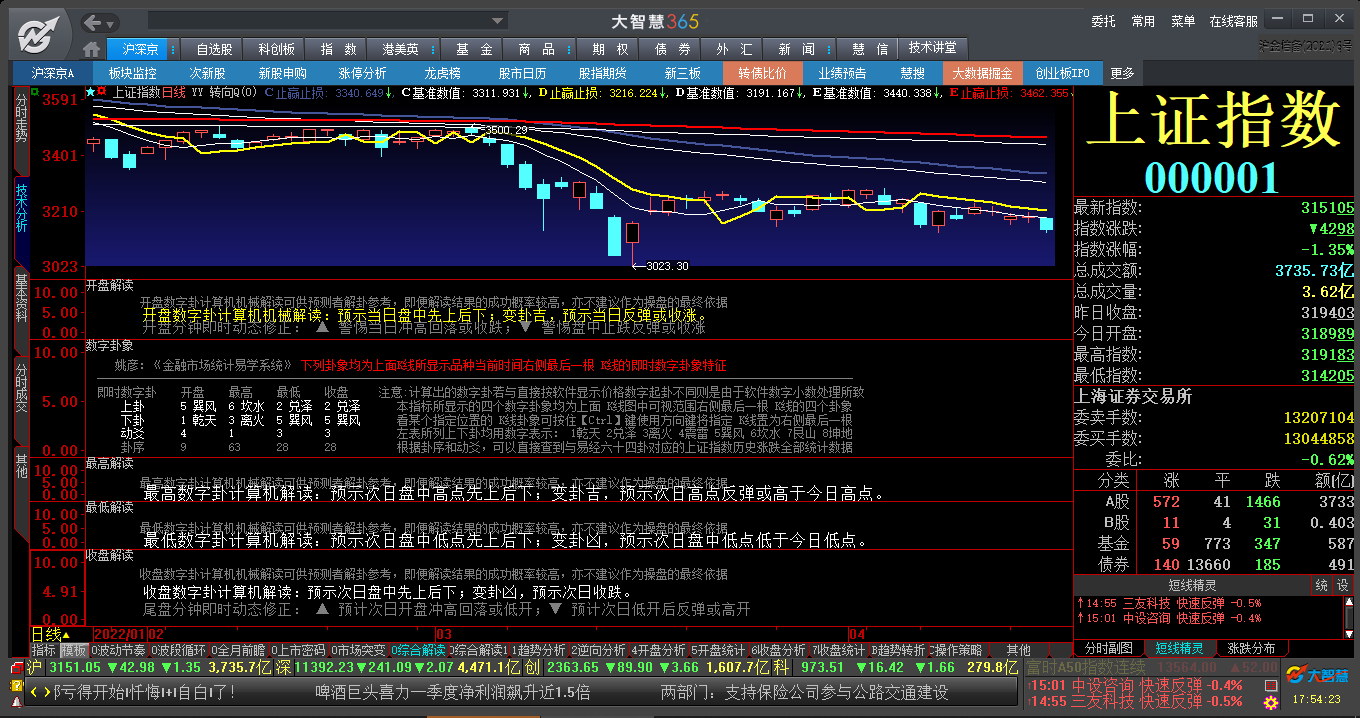Select 0上市密码 indicator
This screenshot has width=1360, height=718.
click(x=298, y=650)
